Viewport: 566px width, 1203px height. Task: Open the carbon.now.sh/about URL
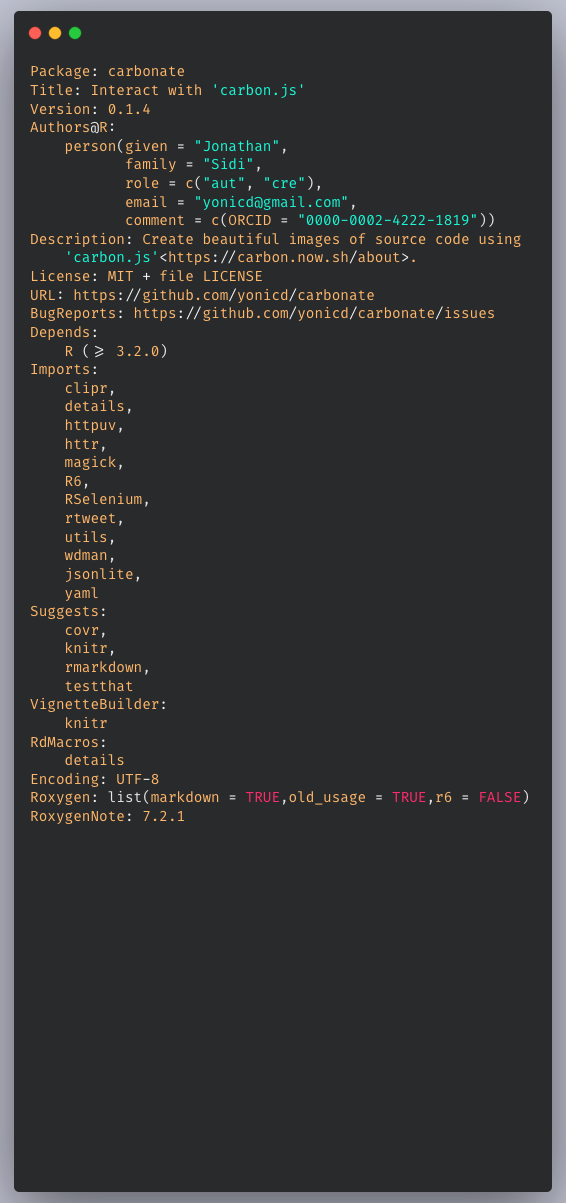coord(288,258)
